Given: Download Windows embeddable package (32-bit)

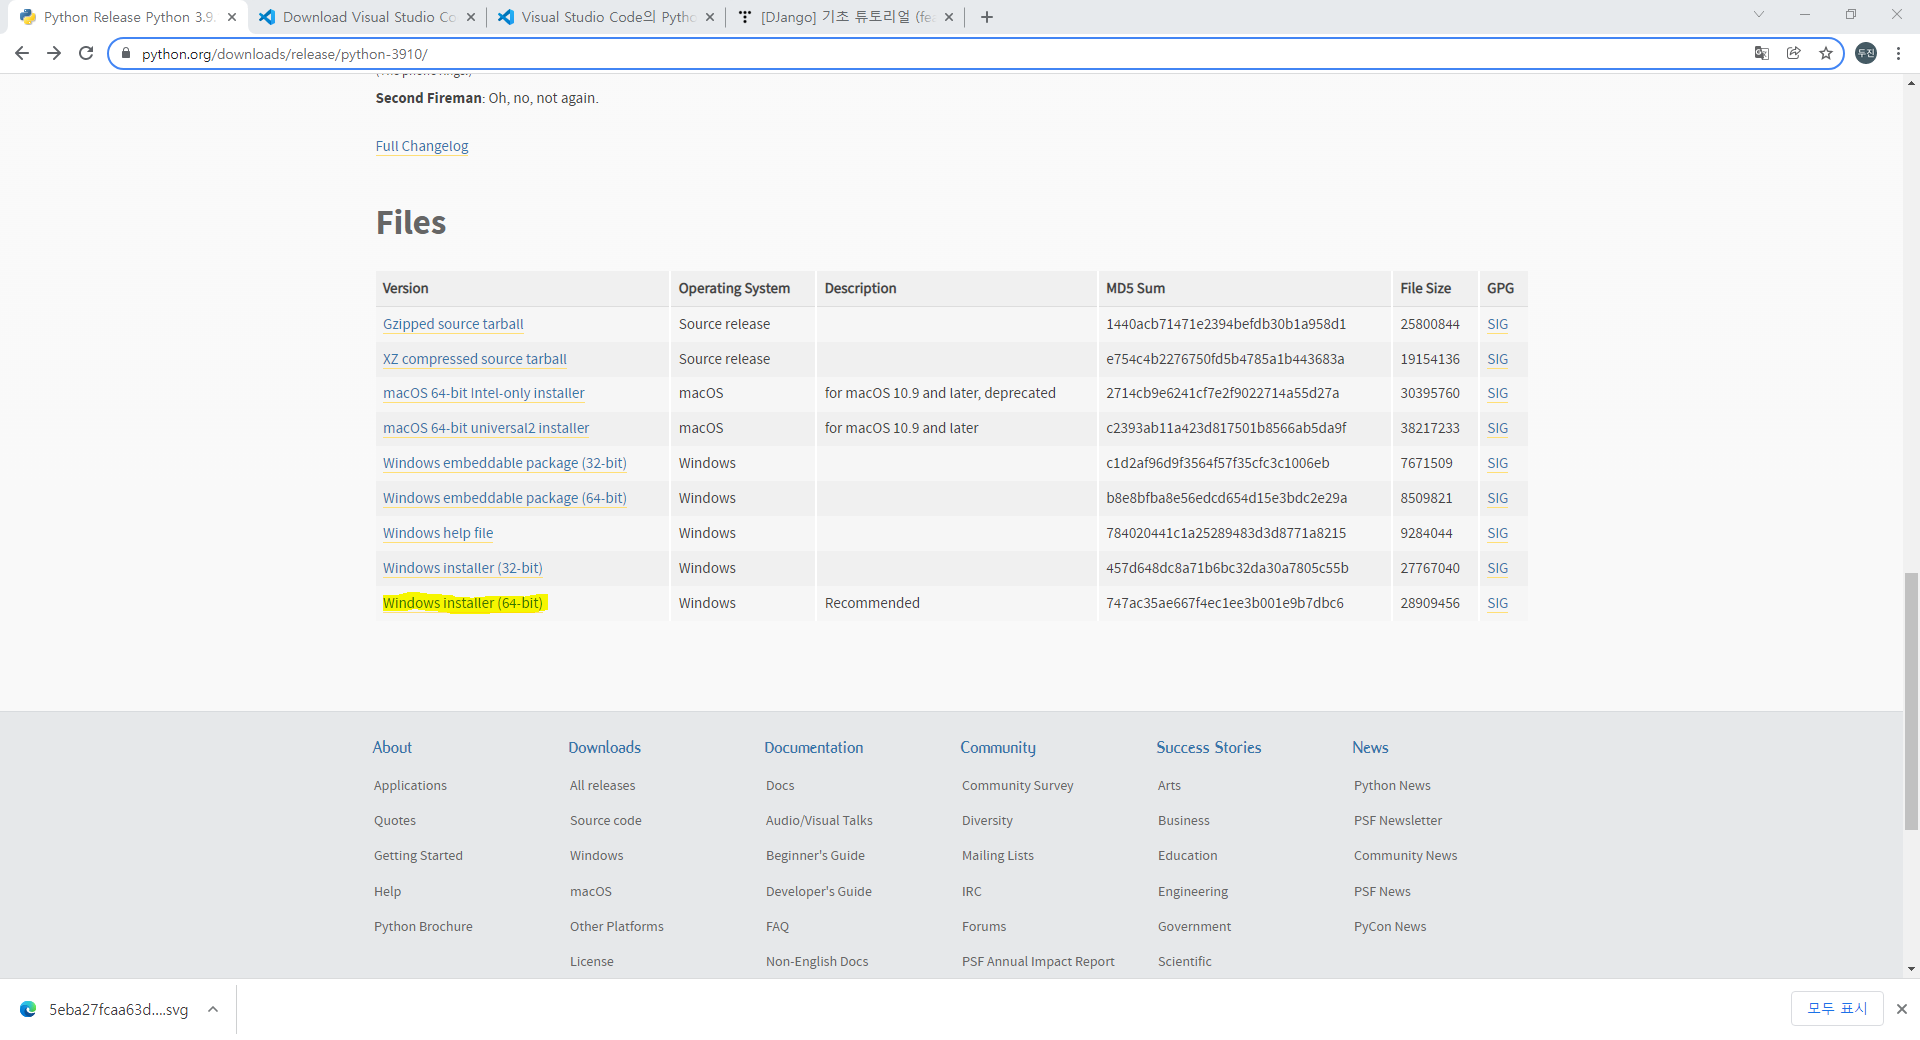Looking at the screenshot, I should coord(504,463).
